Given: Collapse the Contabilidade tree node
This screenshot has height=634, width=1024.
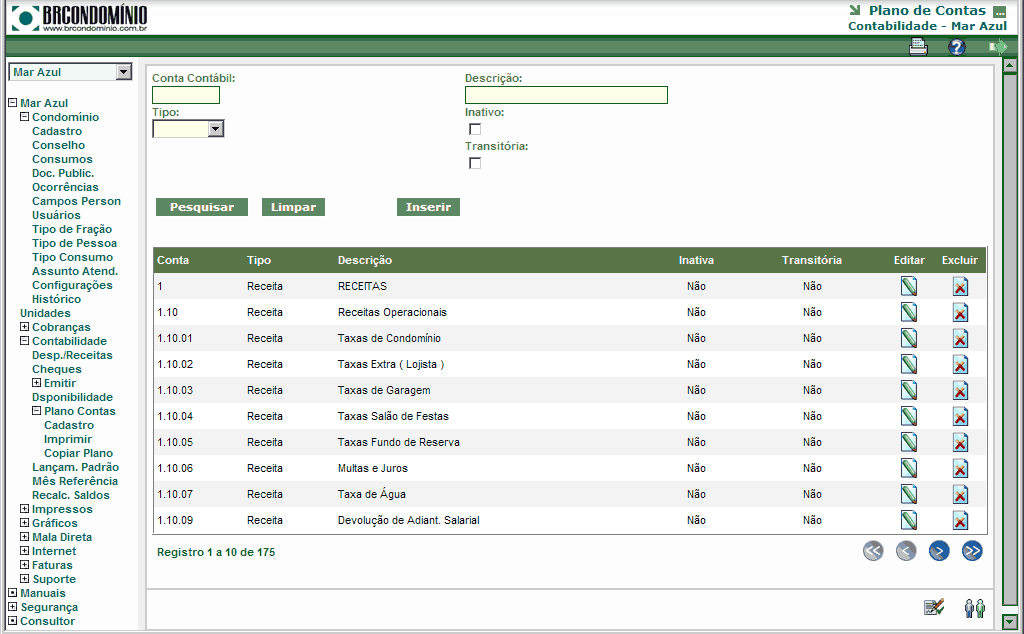Looking at the screenshot, I should click(24, 341).
